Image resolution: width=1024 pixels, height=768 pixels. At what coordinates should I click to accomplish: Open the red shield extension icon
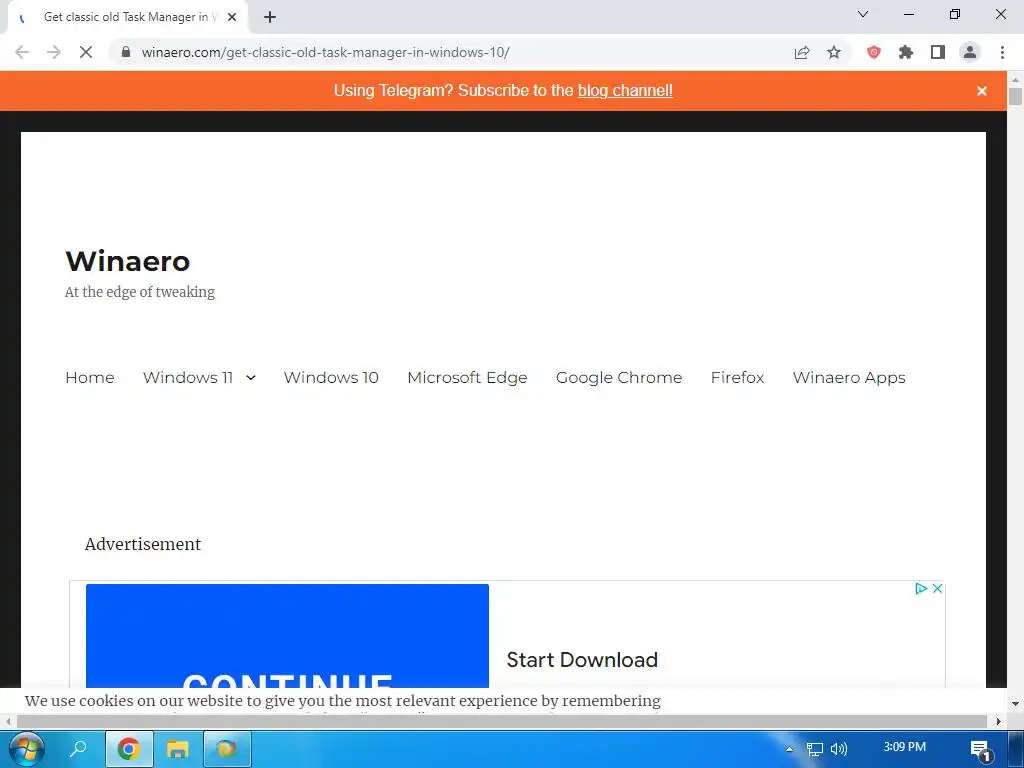873,52
